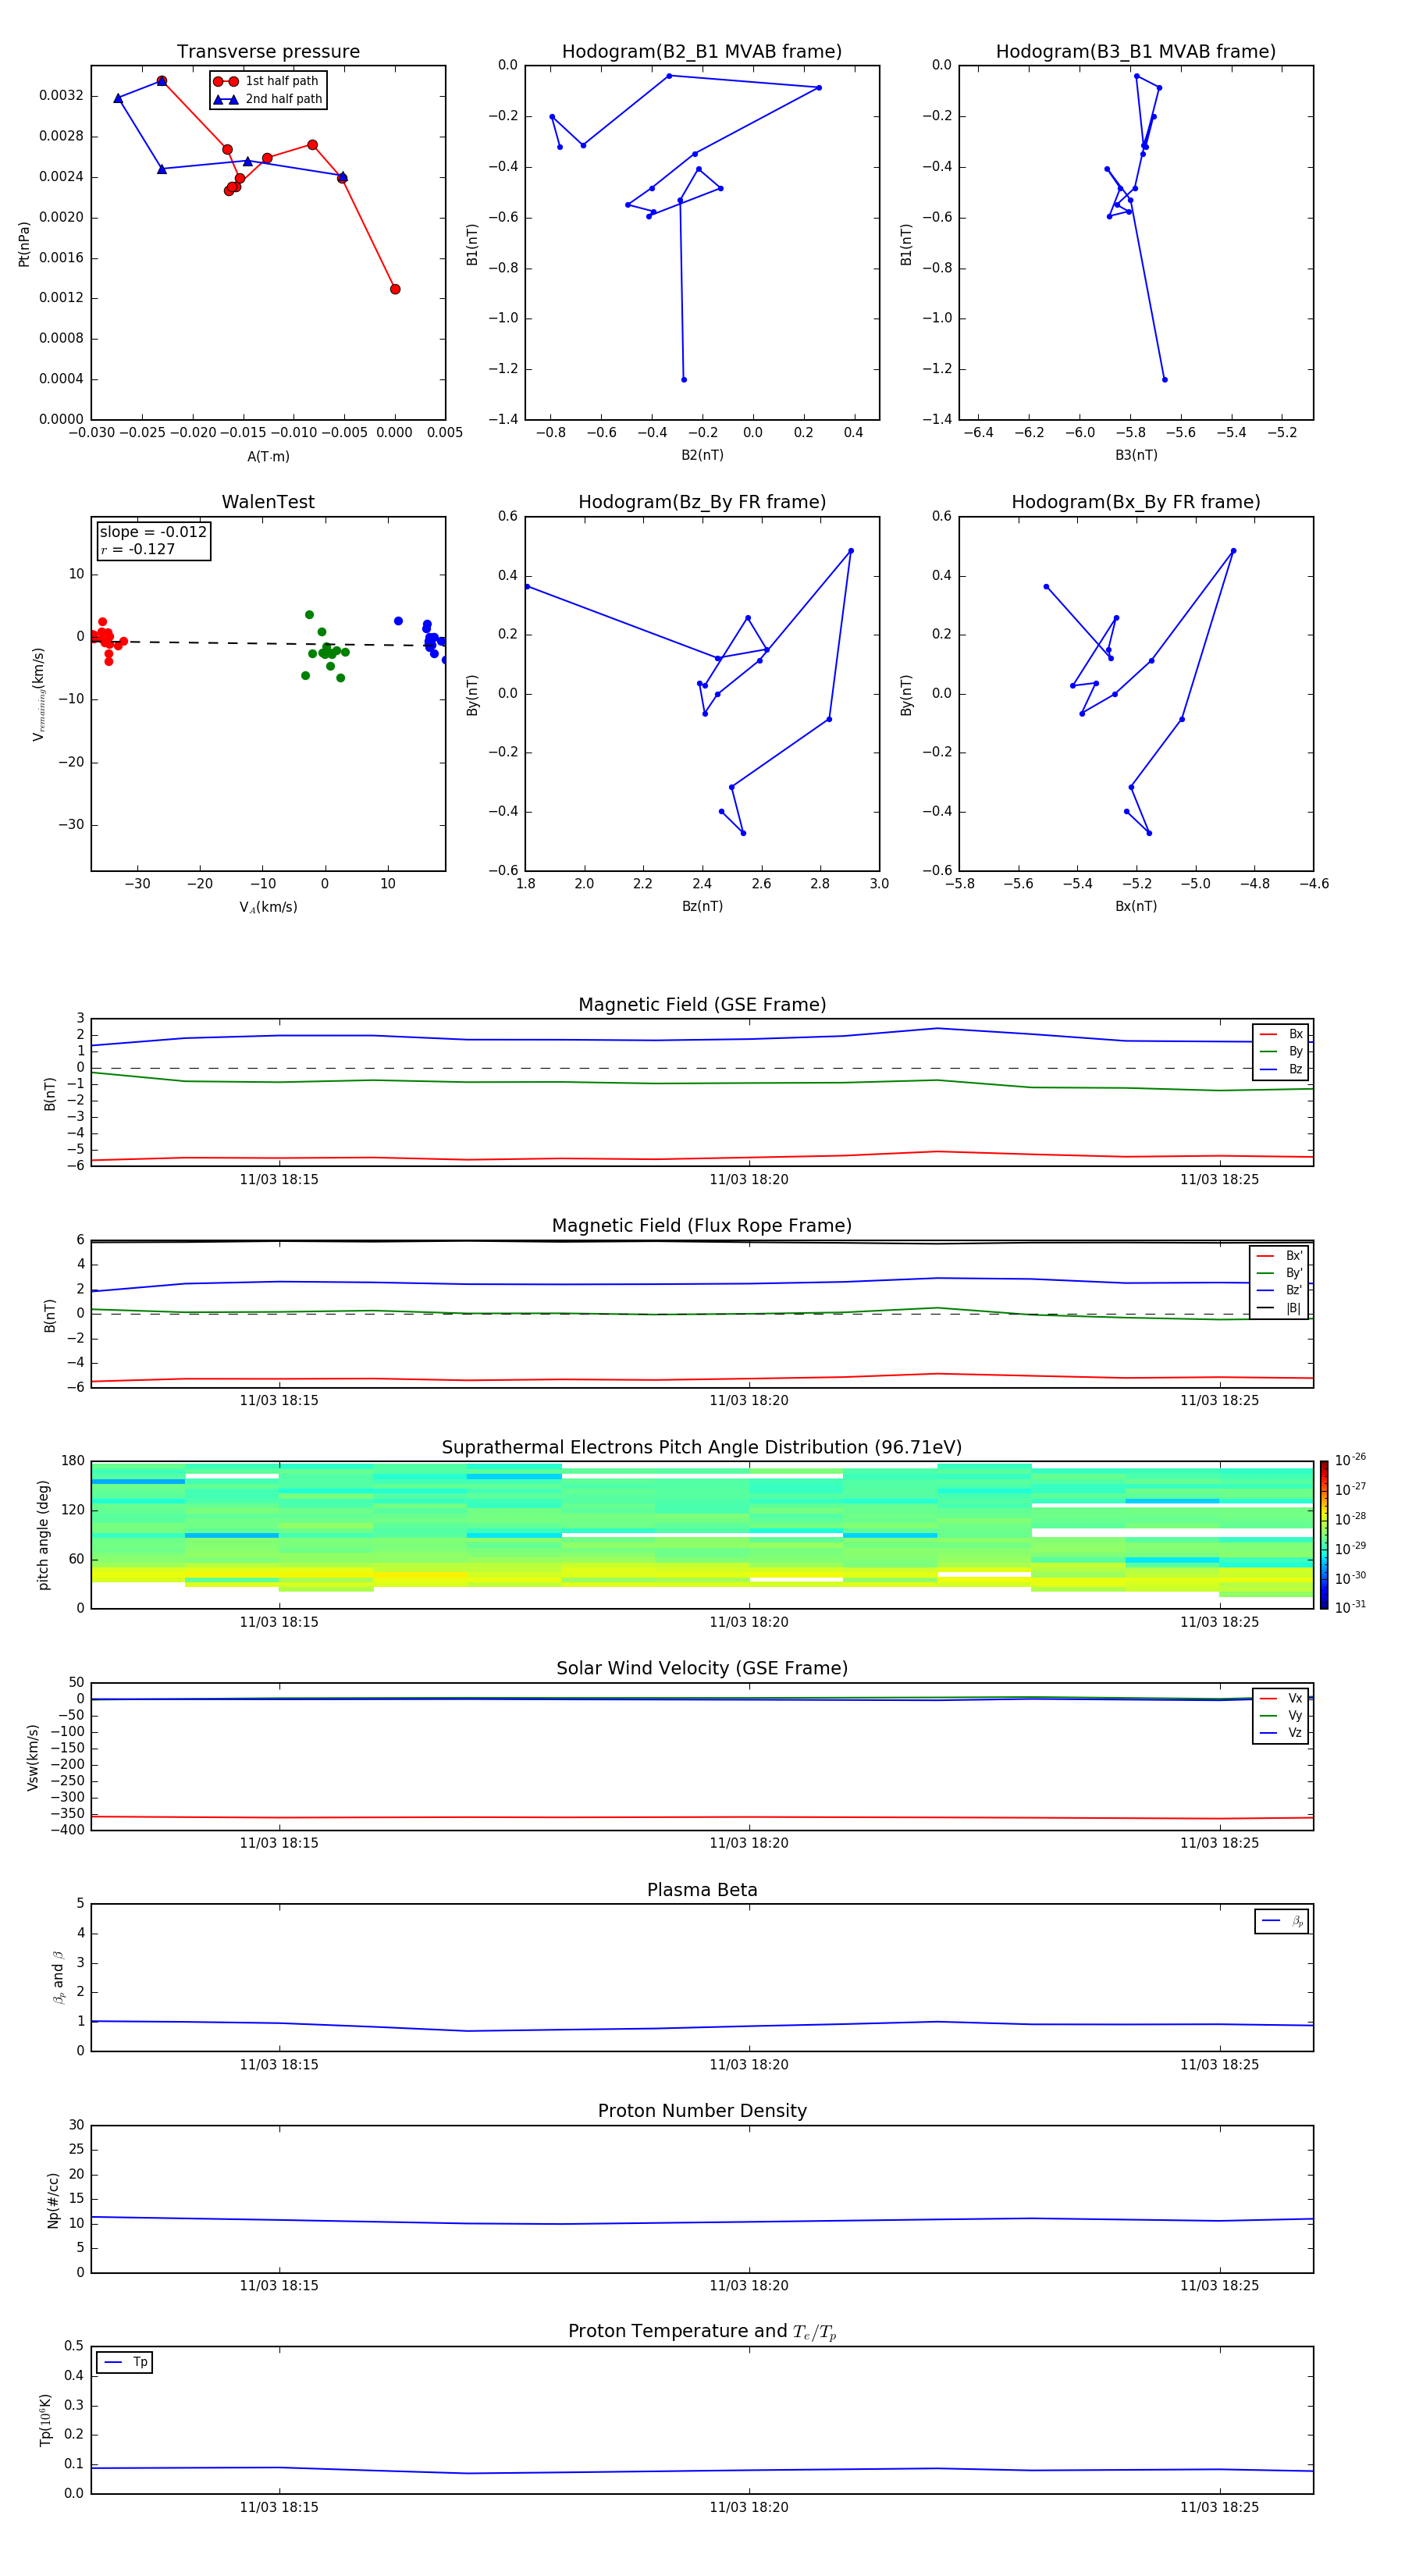Viewport: 1405px width, 2576px height.
Task: Click the 'WalenTest' plot title
Action: [x=268, y=502]
